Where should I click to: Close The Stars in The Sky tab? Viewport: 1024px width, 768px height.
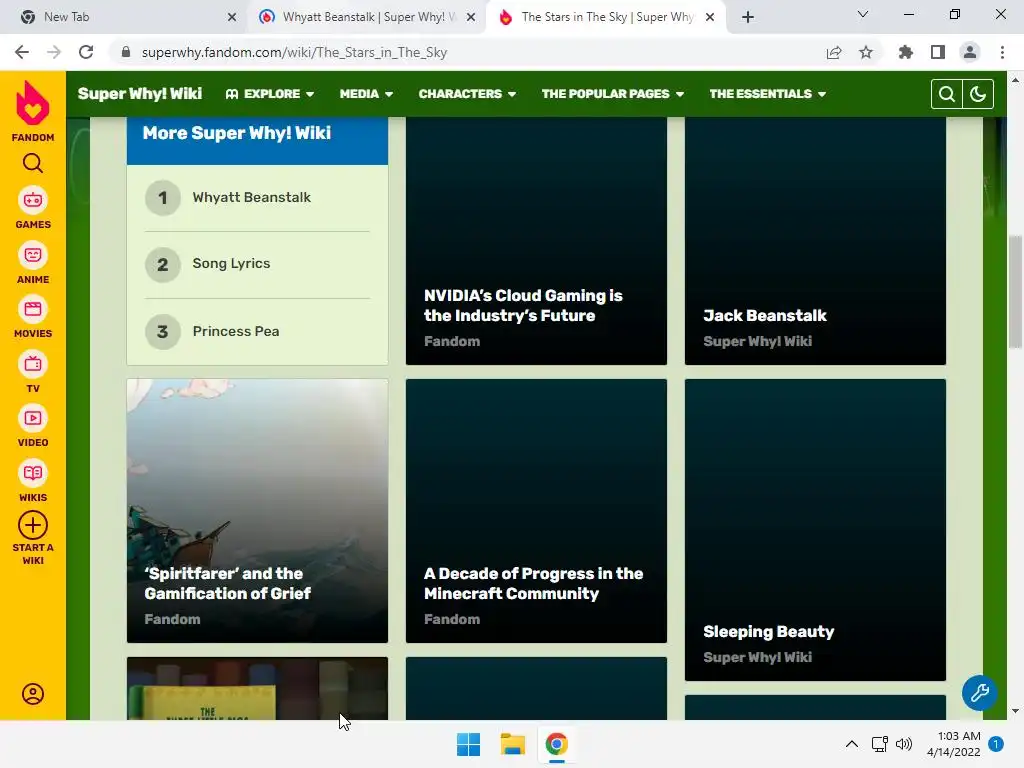pyautogui.click(x=710, y=18)
